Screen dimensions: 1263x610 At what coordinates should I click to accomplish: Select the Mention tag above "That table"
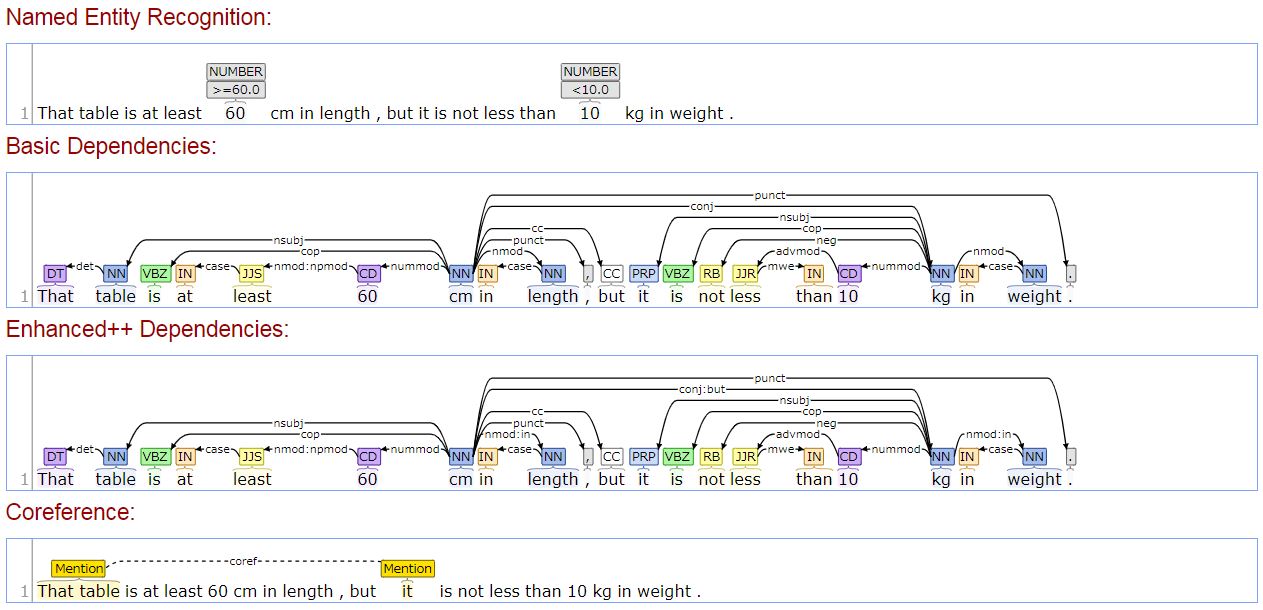point(79,569)
